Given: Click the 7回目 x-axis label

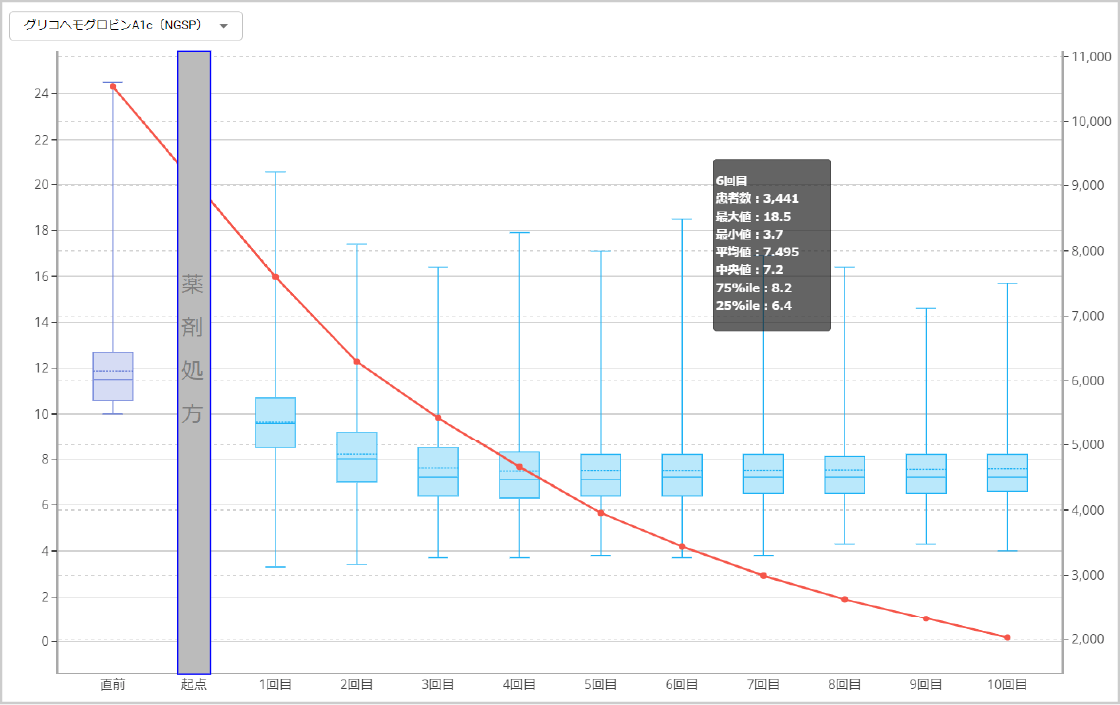Looking at the screenshot, I should [x=764, y=685].
